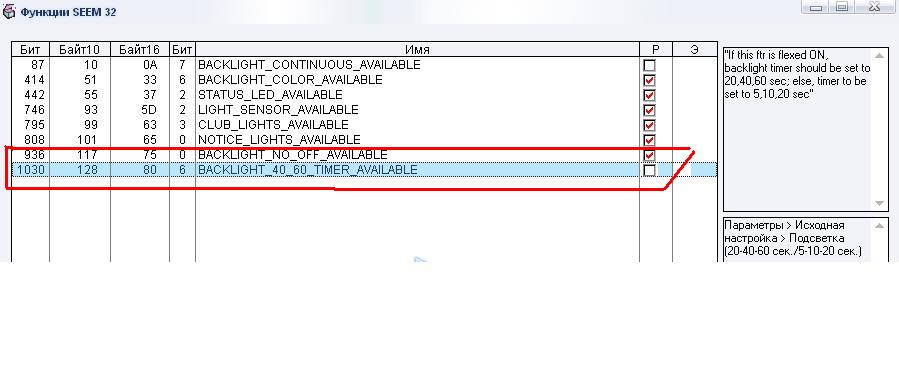Click description box scroll up arrow
The width and height of the screenshot is (899, 384).
click(x=880, y=55)
